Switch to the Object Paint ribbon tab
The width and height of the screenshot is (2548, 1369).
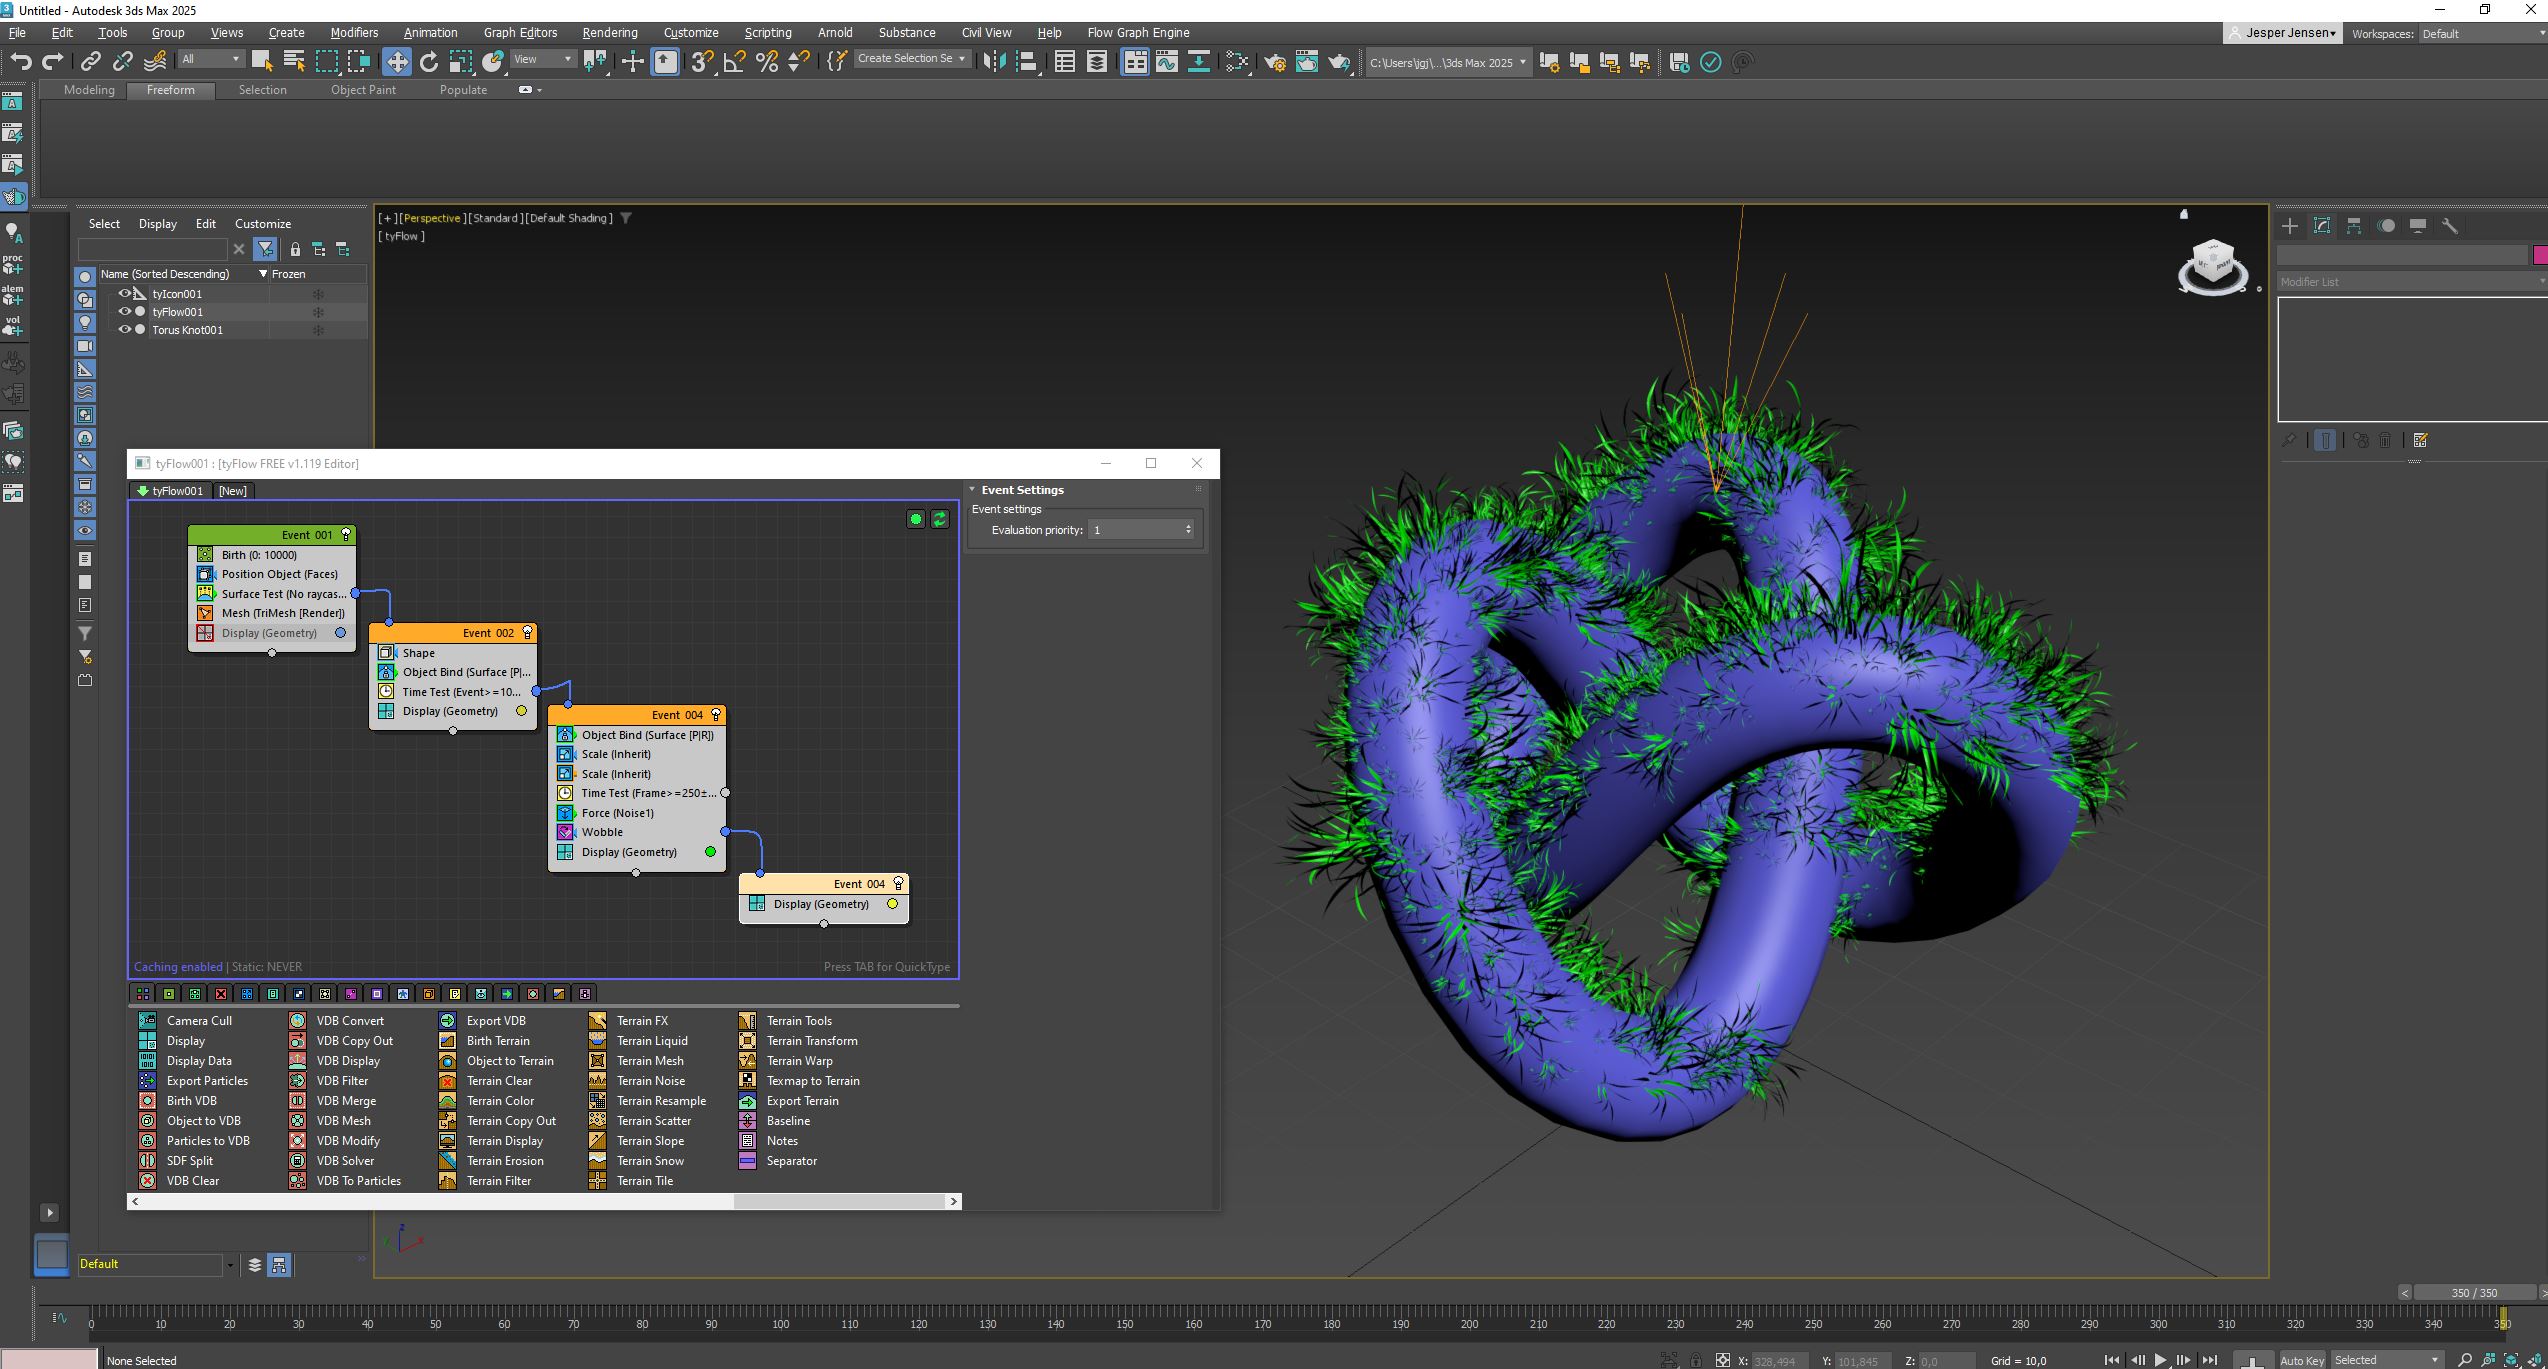click(363, 90)
